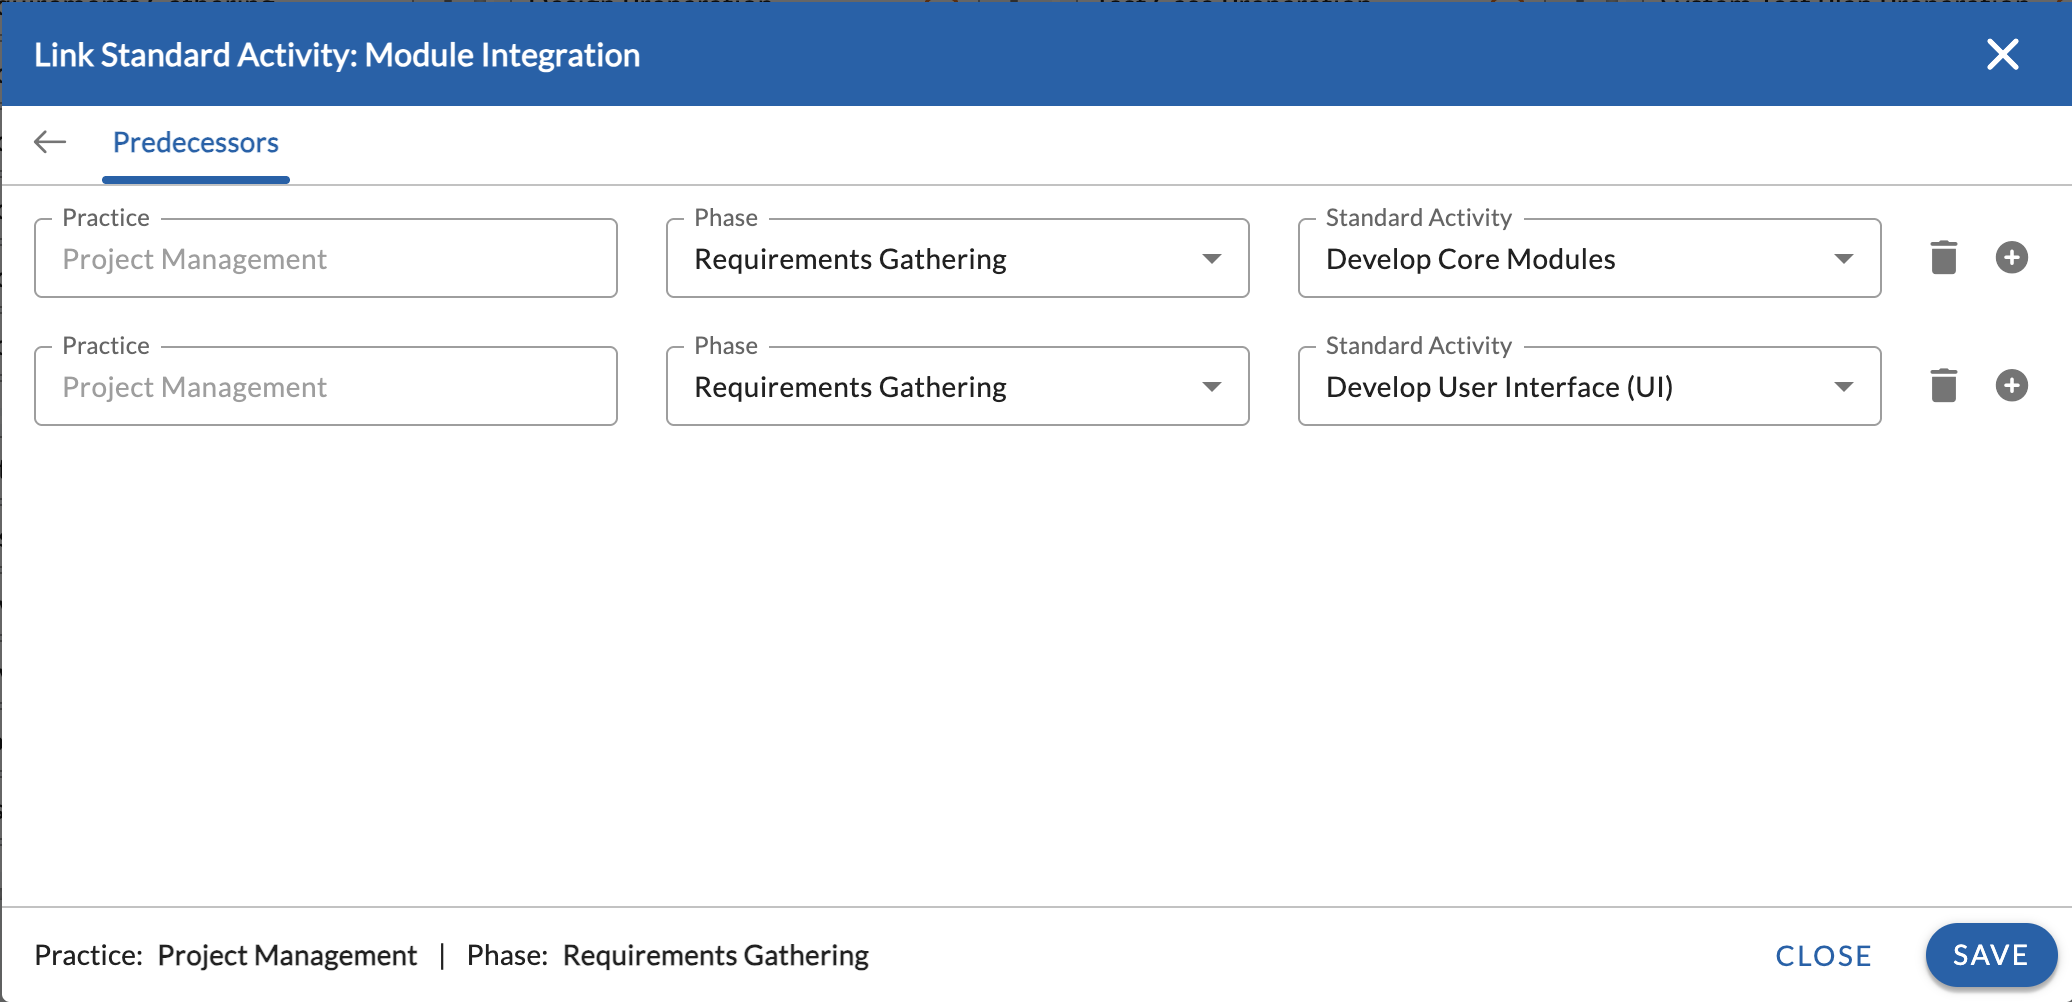
Task: Open the Develop Core Modules Standard Activity dropdown
Action: point(1570,259)
